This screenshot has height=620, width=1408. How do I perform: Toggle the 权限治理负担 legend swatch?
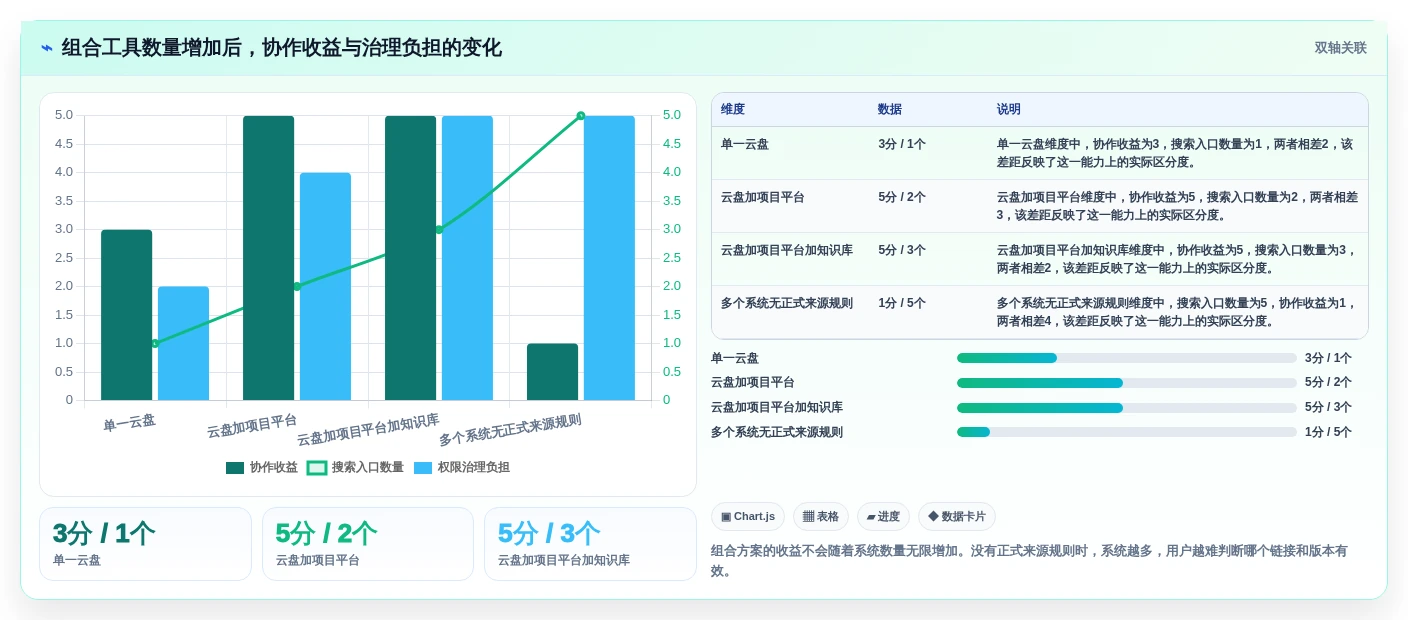(x=423, y=468)
